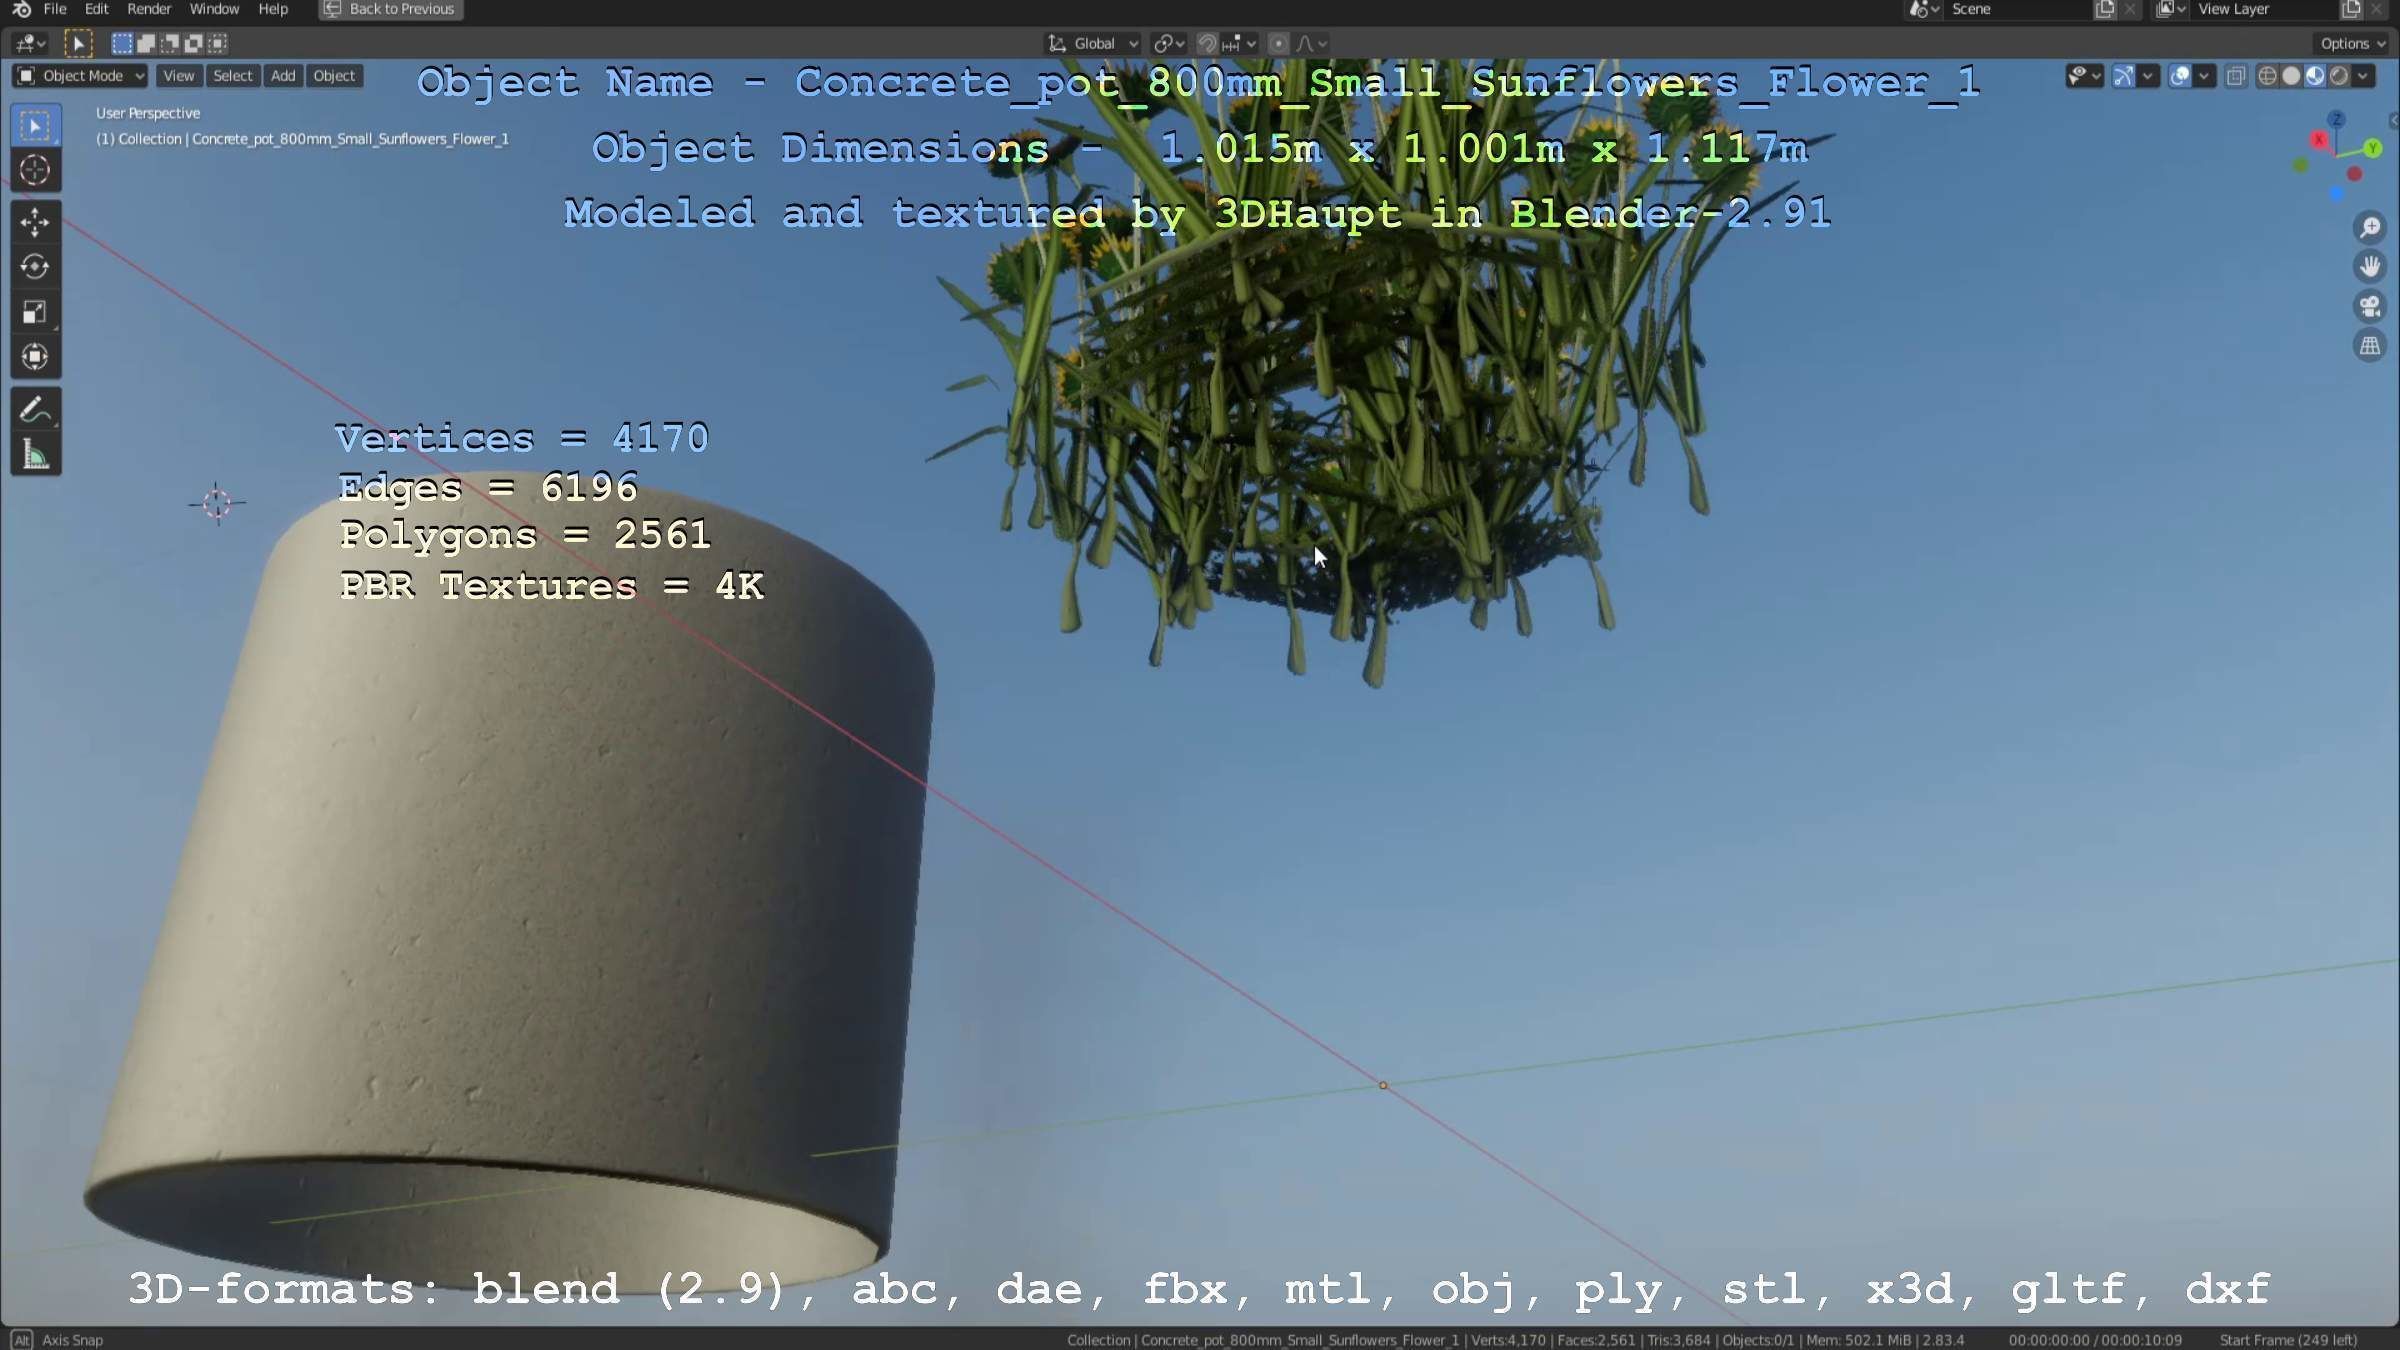Click the Back to Previous button
This screenshot has height=1350, width=2400.
[390, 9]
